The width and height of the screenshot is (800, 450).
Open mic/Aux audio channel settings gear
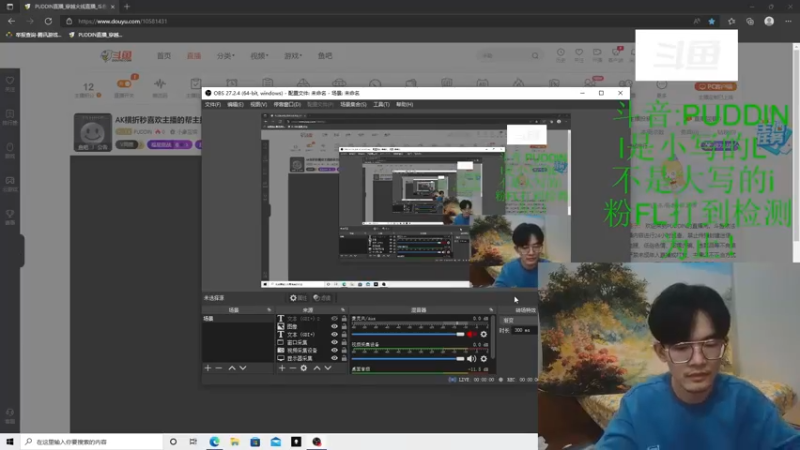[484, 334]
